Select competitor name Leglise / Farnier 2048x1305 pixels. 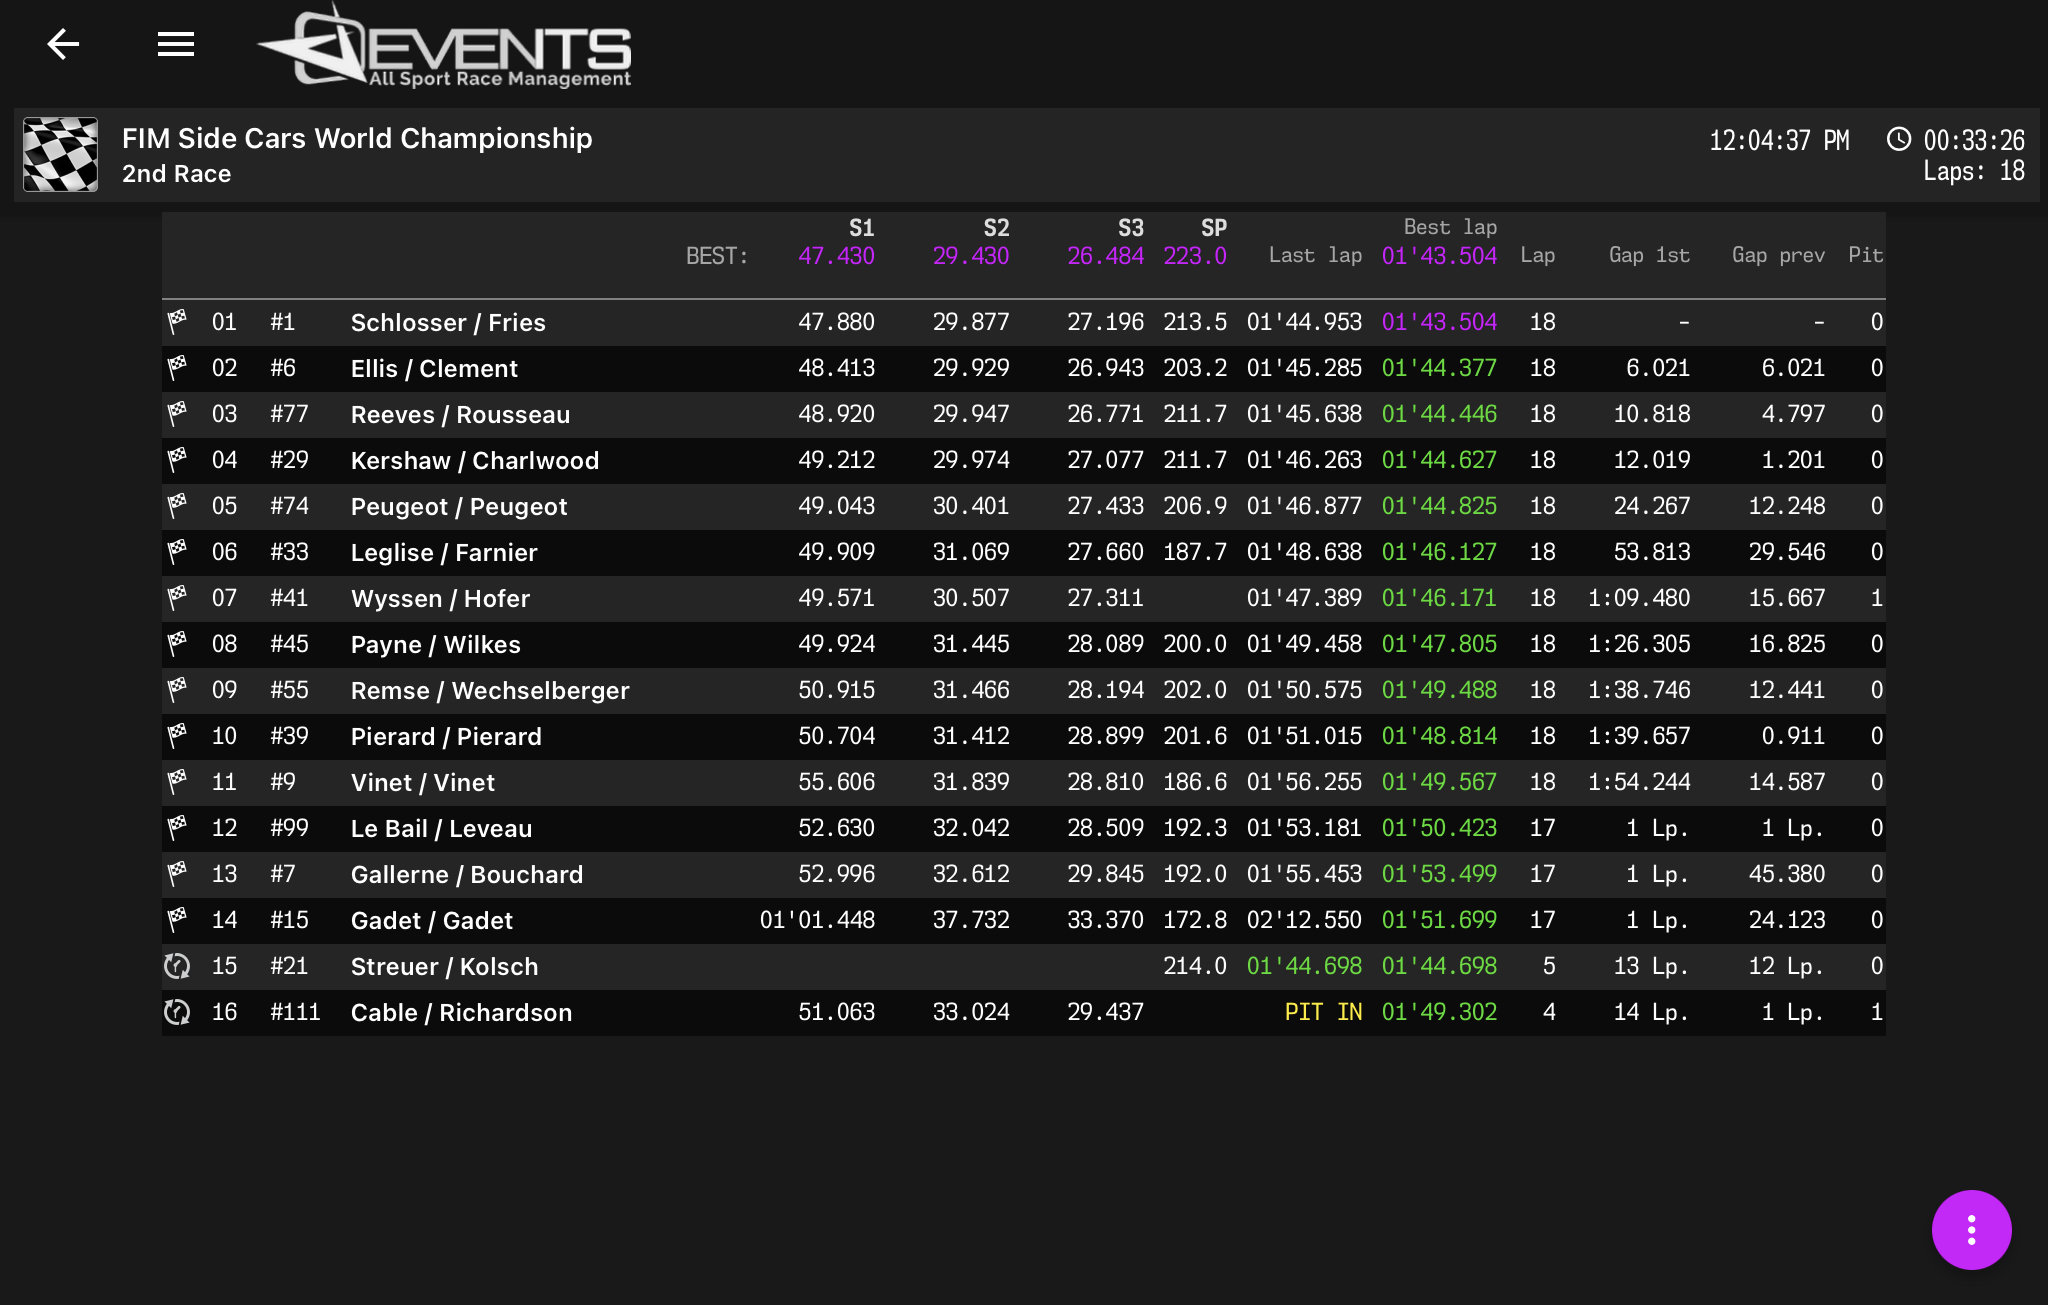point(444,552)
